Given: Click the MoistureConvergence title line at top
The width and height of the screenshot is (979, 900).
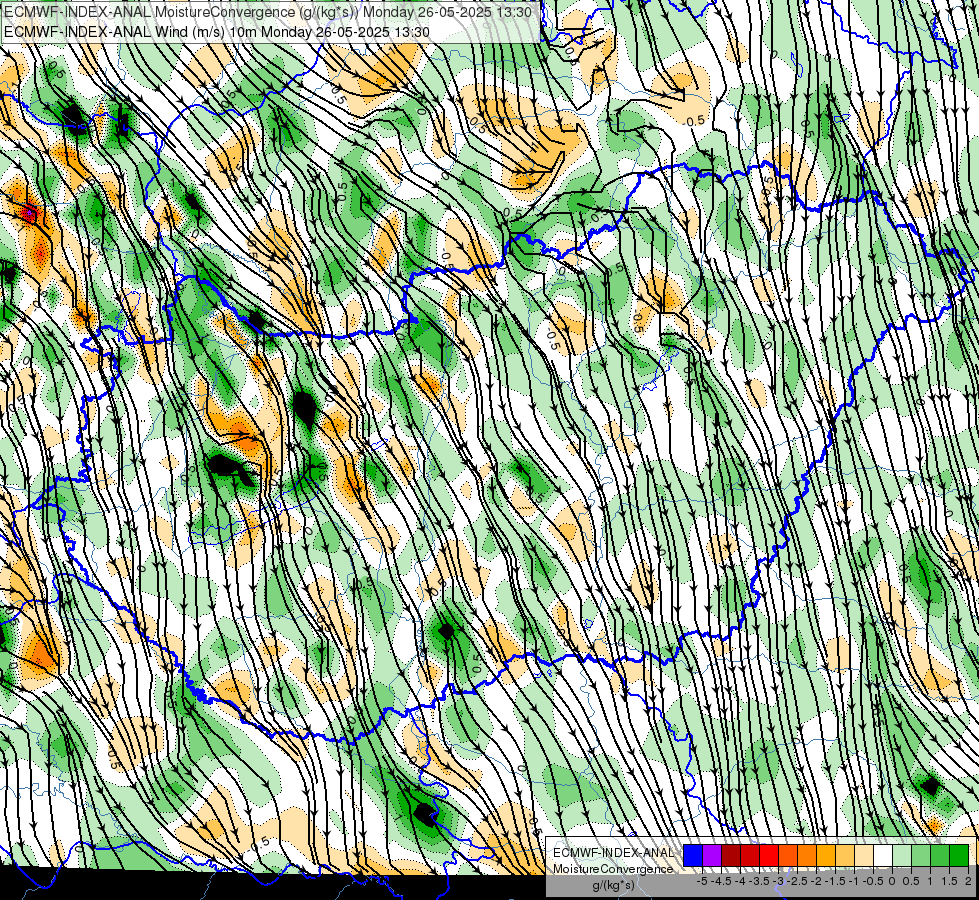Looking at the screenshot, I should pyautogui.click(x=268, y=12).
